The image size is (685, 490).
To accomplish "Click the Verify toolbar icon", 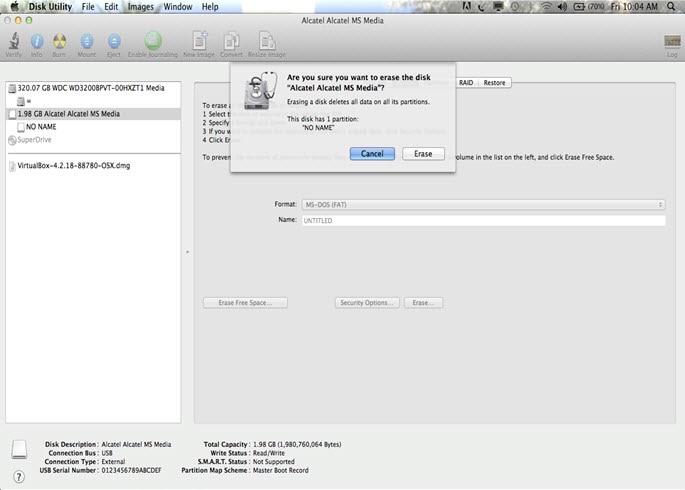I will pos(14,41).
